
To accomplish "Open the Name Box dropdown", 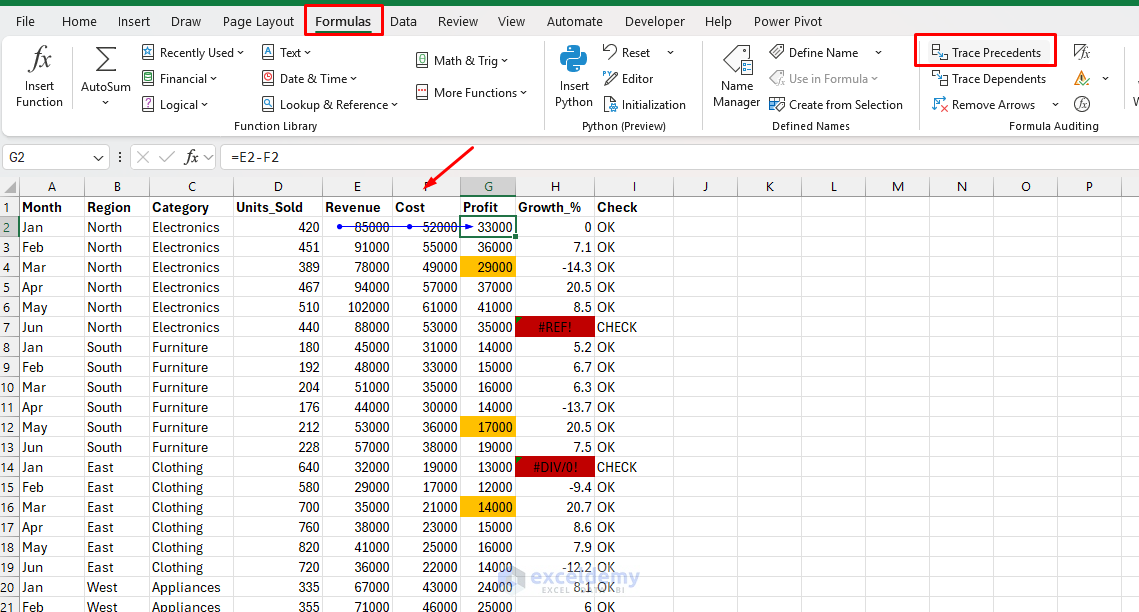I will coord(98,158).
